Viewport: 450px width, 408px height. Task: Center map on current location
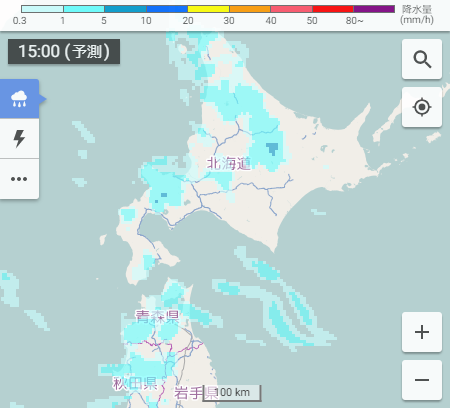(422, 107)
